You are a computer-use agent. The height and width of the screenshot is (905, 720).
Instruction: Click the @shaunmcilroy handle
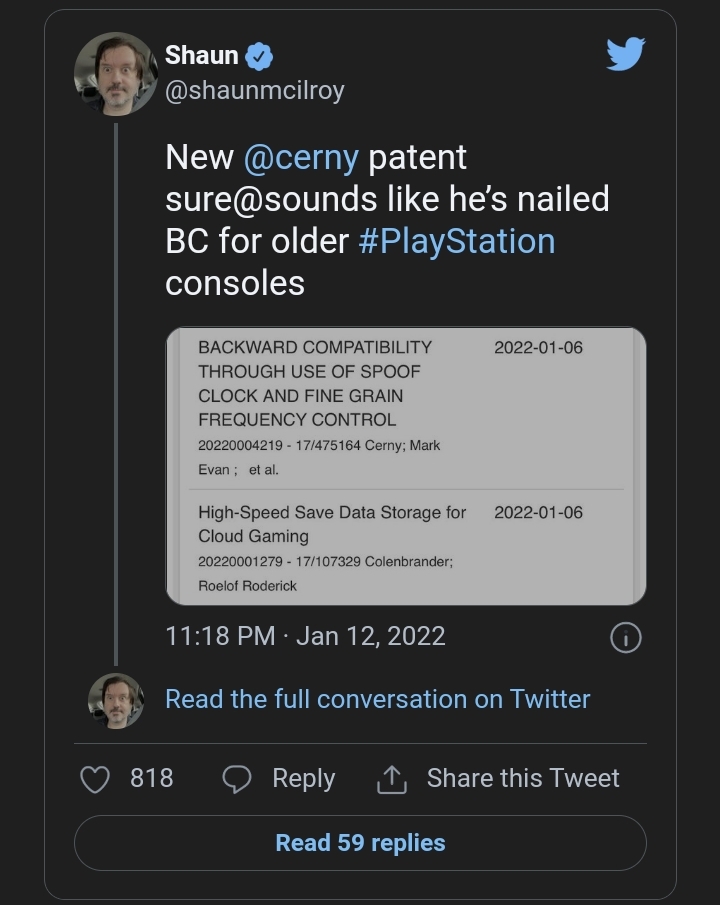(x=254, y=90)
